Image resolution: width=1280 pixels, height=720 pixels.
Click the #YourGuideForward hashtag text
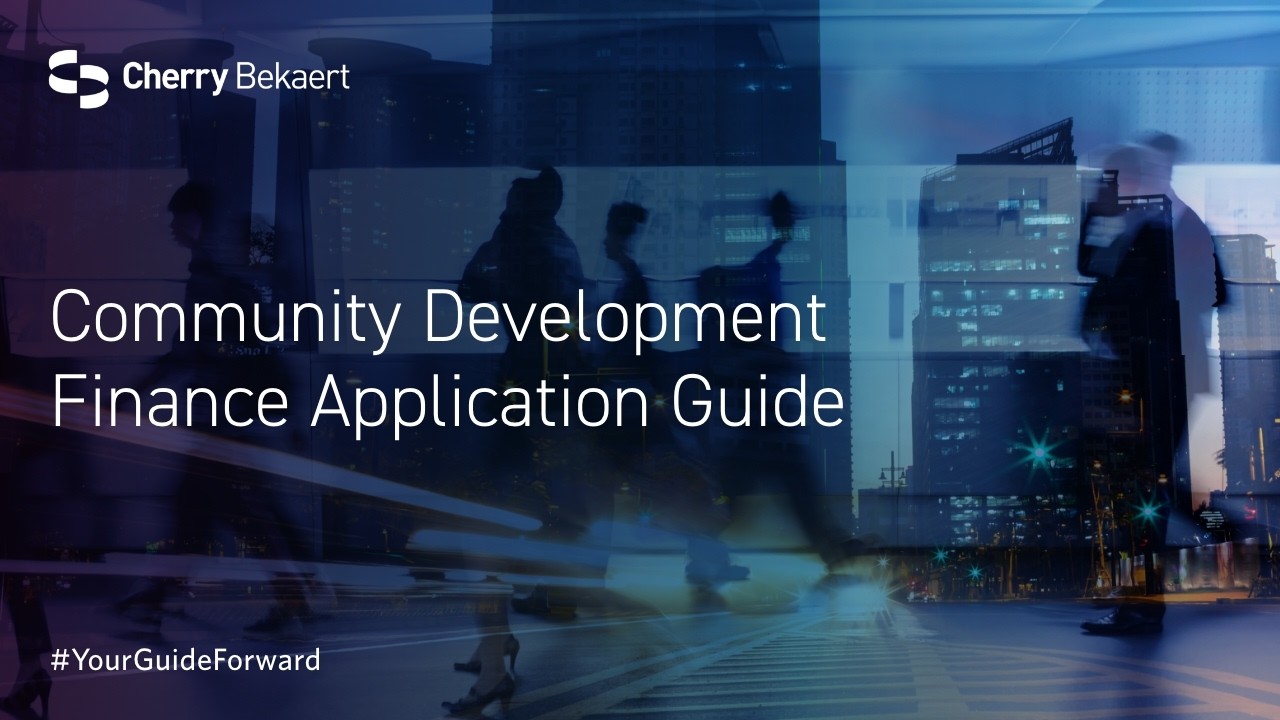[185, 660]
